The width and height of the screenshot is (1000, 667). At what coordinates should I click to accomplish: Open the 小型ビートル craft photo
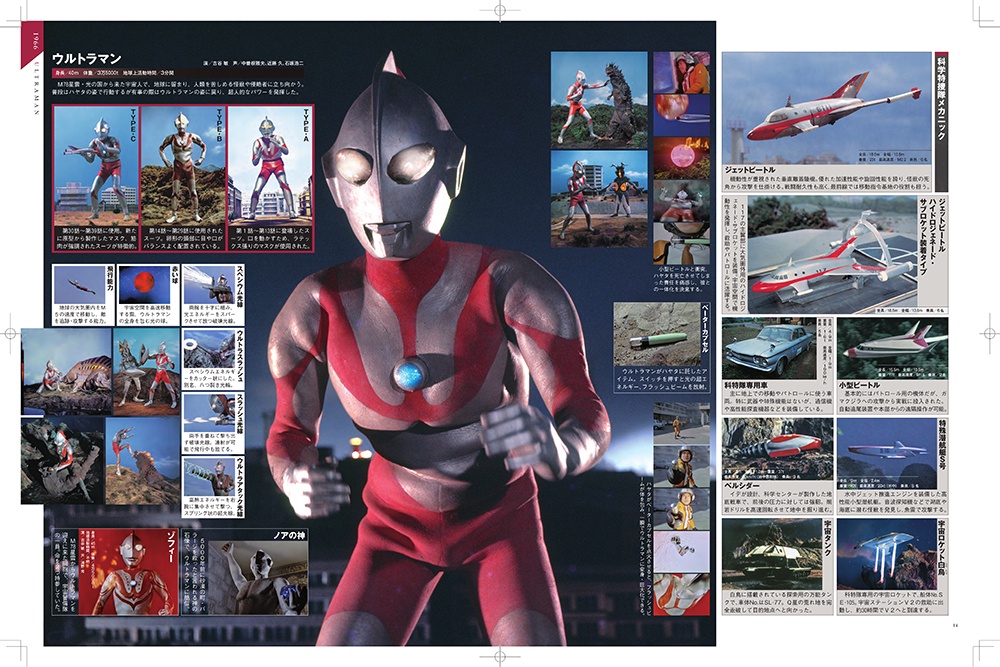[892, 349]
